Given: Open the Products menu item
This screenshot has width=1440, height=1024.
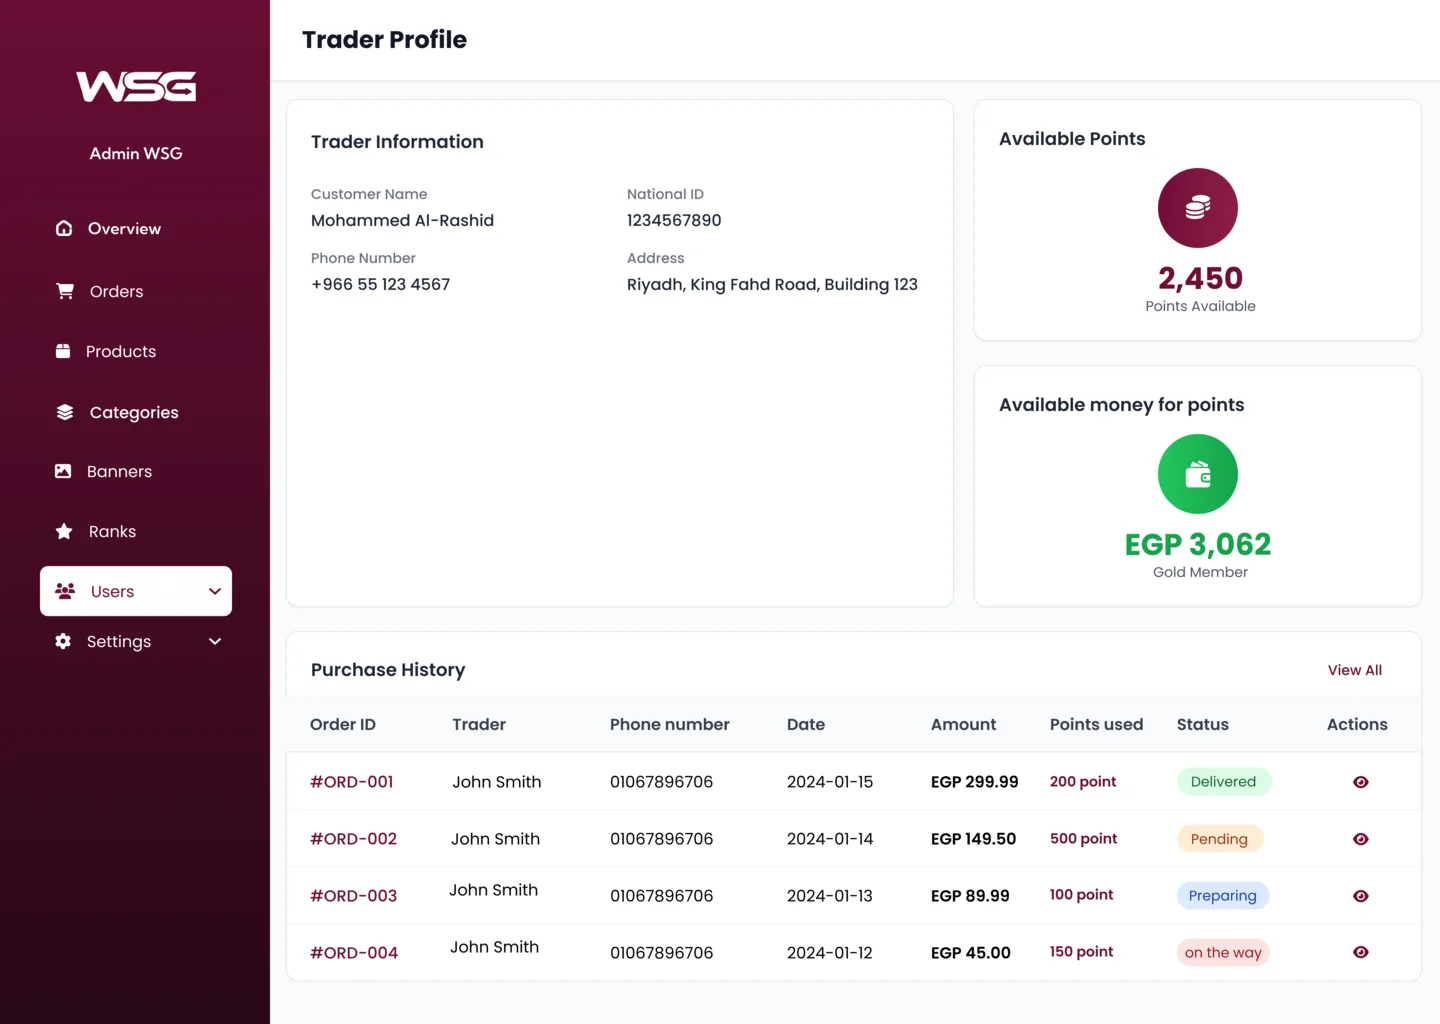Looking at the screenshot, I should pos(121,351).
